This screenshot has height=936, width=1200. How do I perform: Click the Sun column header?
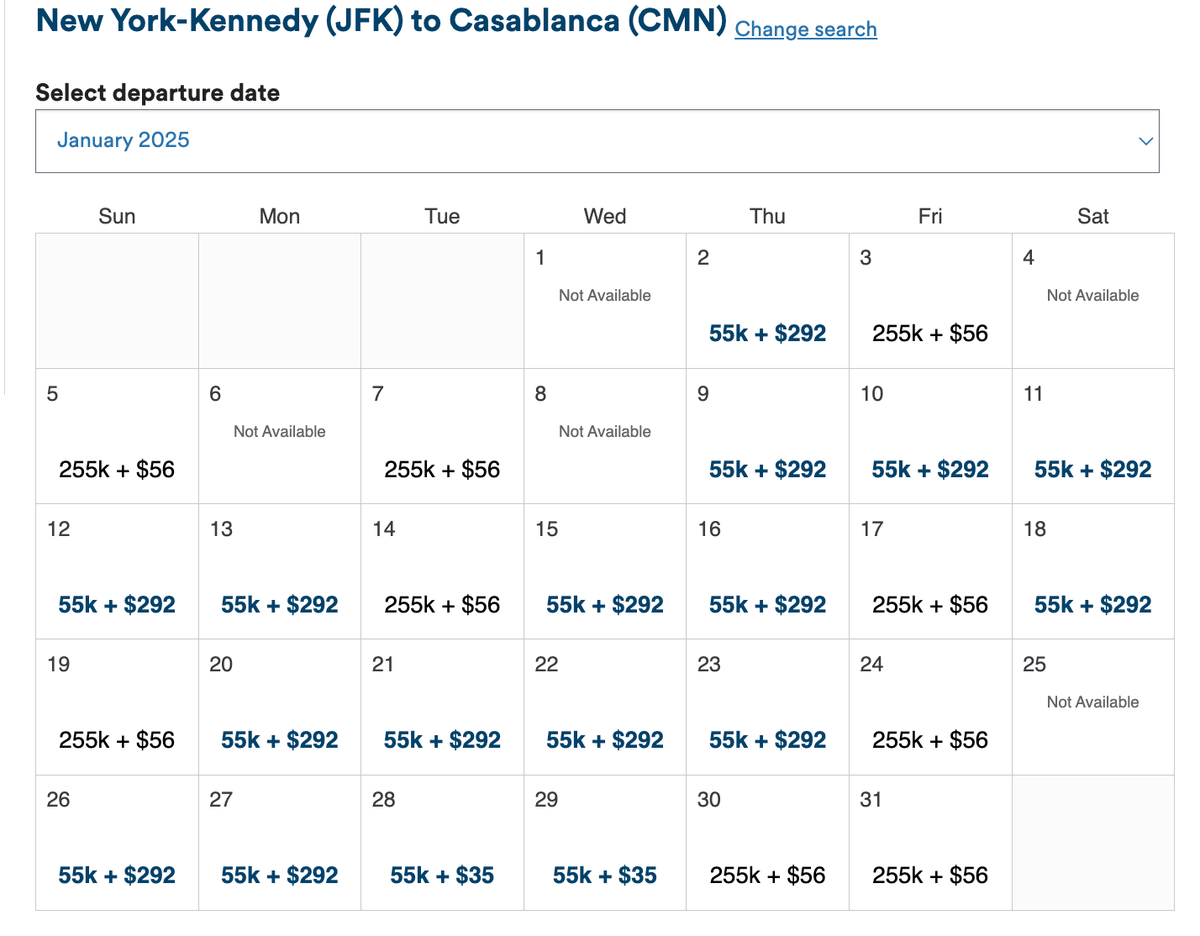click(x=117, y=215)
